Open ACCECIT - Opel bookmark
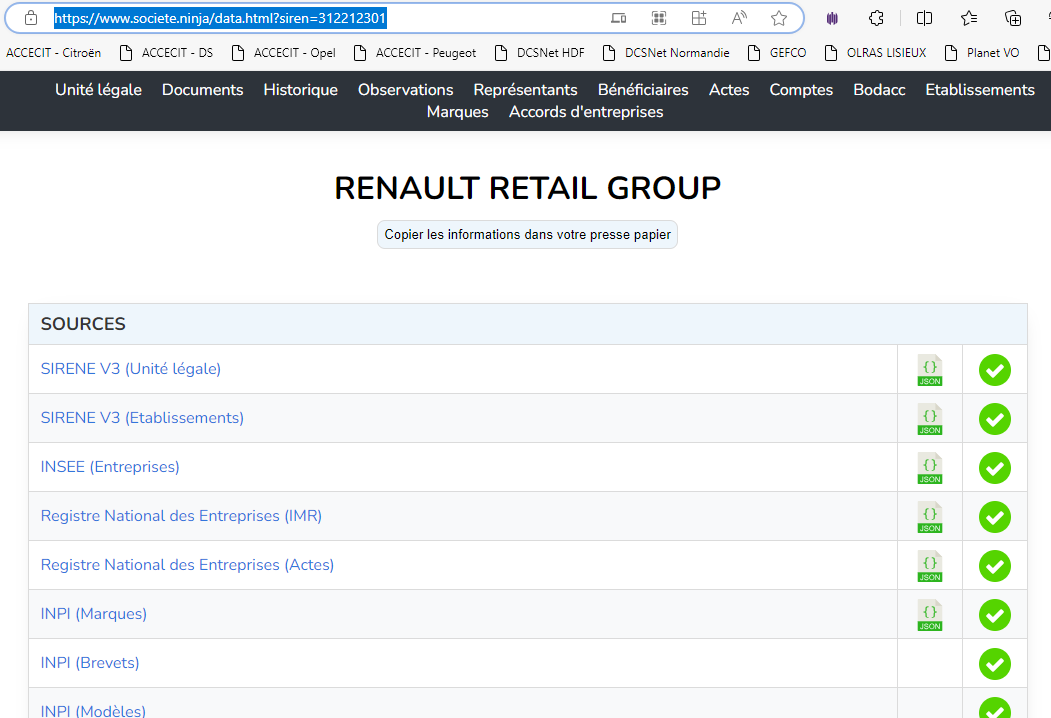The image size is (1051, 718). tap(283, 53)
